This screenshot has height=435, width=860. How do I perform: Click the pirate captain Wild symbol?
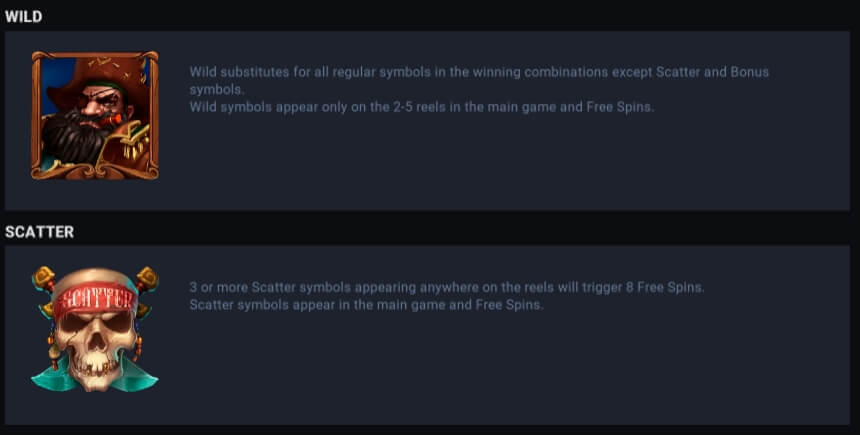point(95,115)
